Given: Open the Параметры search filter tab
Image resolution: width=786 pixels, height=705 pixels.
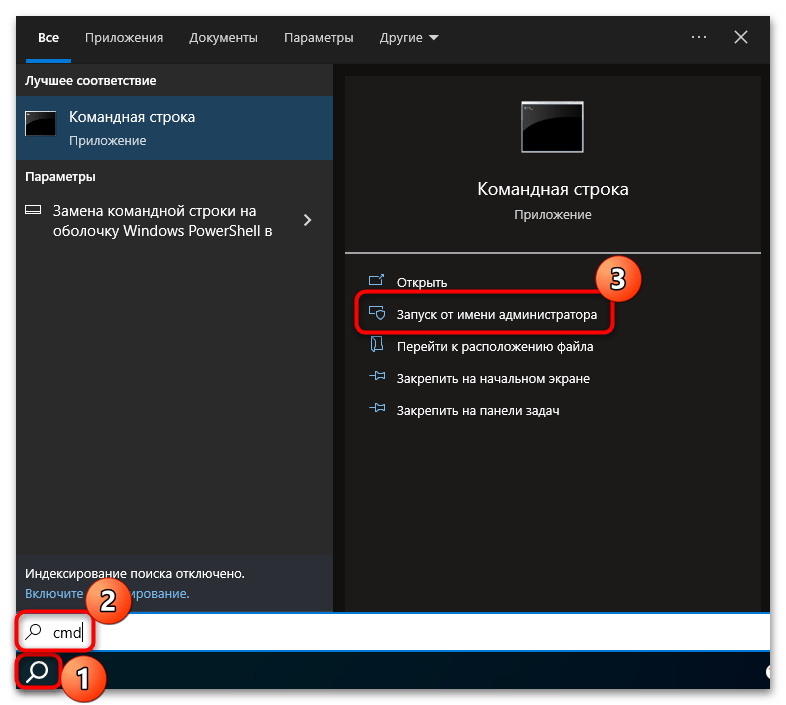Looking at the screenshot, I should pyautogui.click(x=318, y=38).
